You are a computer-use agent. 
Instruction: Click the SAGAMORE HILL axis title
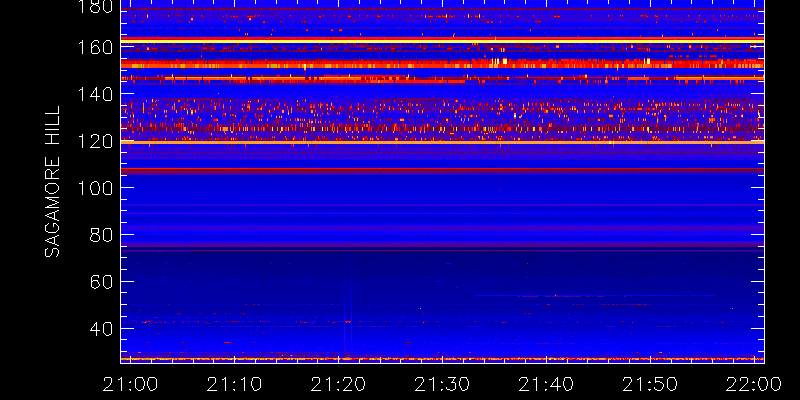pos(52,182)
